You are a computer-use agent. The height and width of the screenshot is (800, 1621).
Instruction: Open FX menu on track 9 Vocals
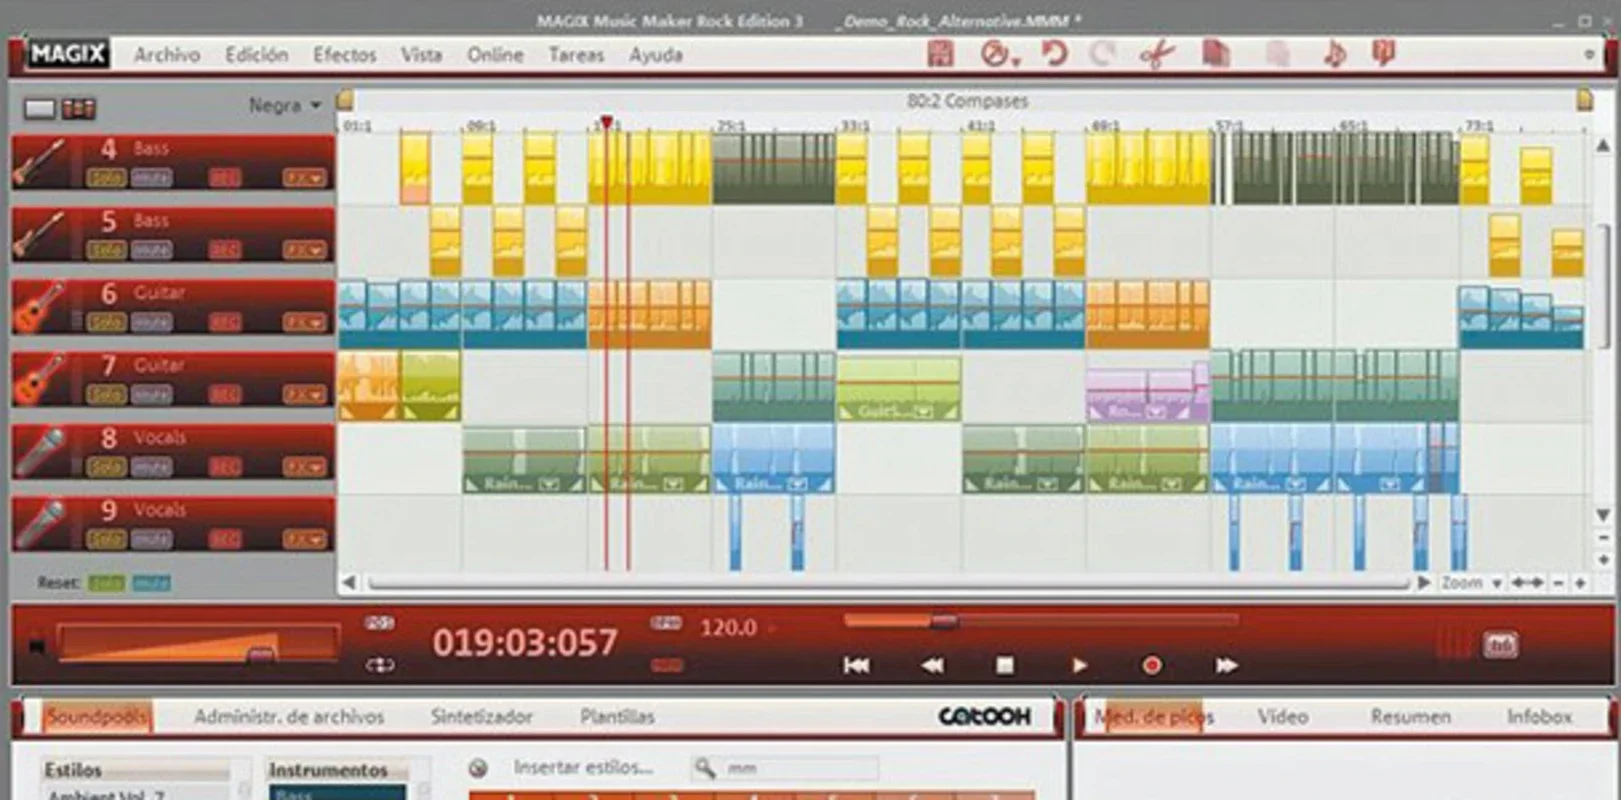click(x=305, y=539)
